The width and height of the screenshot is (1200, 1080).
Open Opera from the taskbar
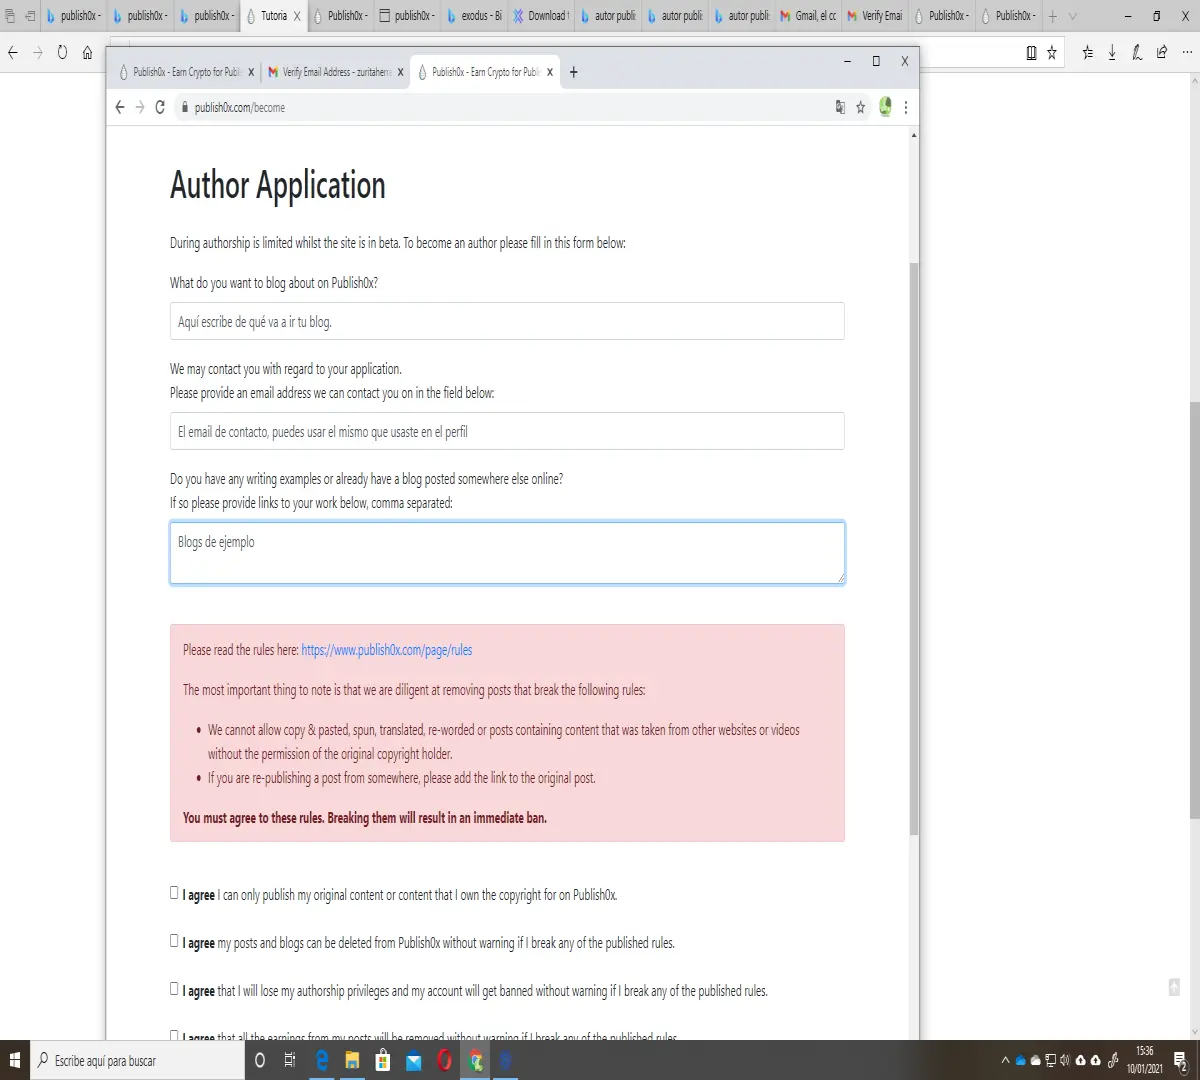(444, 1060)
